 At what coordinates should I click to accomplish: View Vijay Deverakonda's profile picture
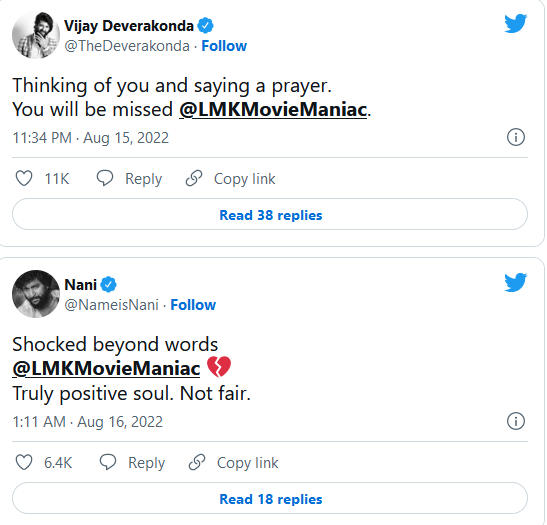tap(36, 35)
